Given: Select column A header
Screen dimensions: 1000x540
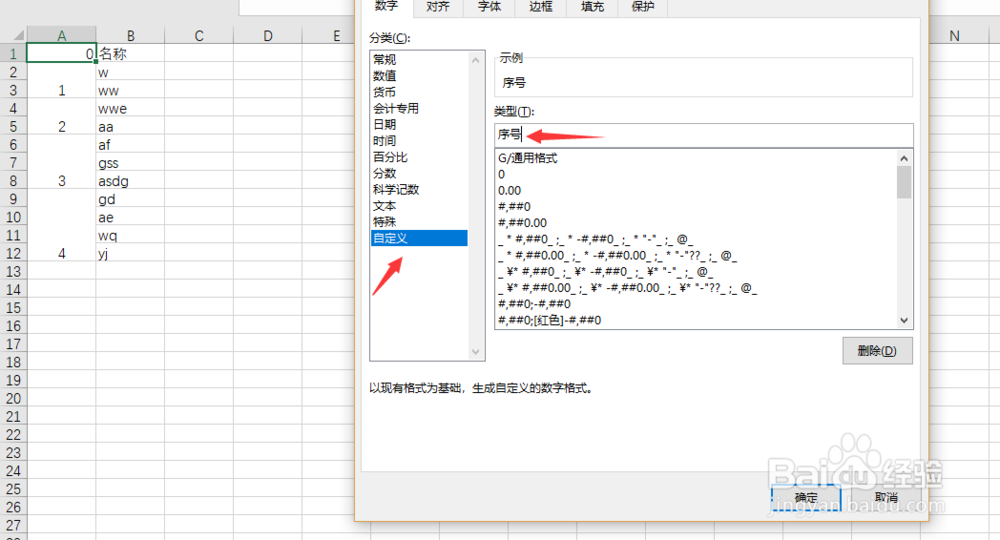Looking at the screenshot, I should point(61,36).
